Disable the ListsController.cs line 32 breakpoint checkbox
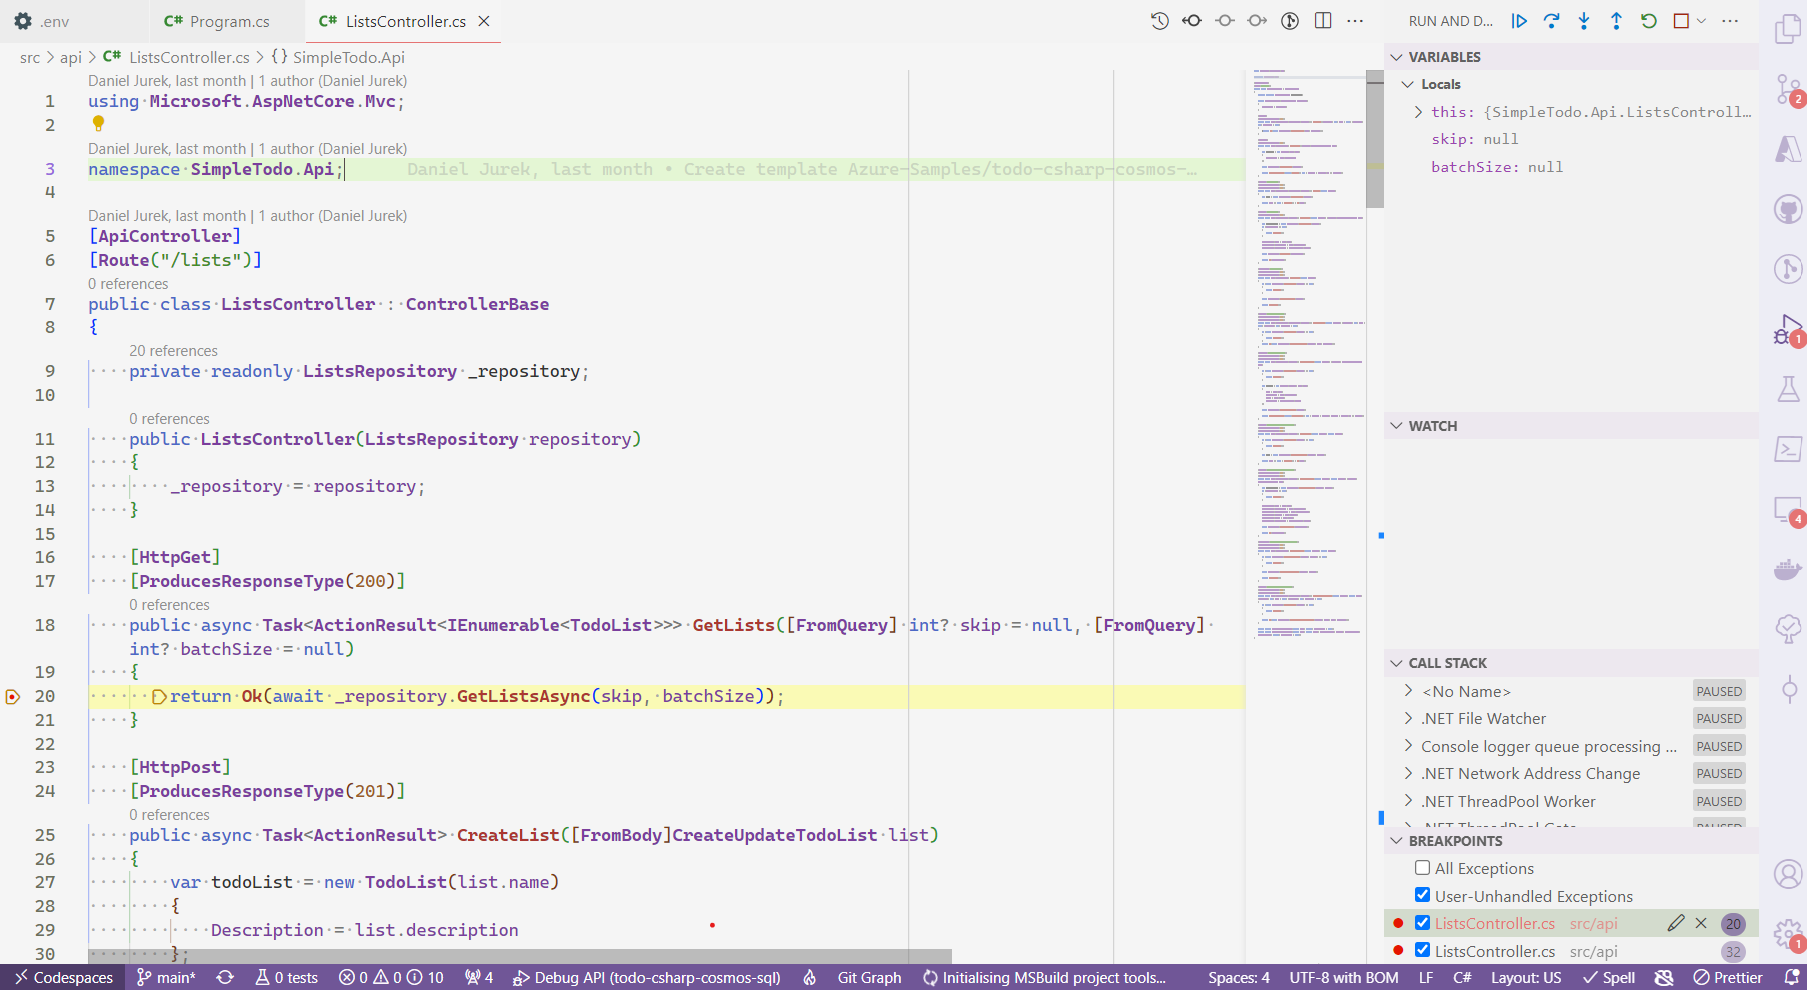Viewport: 1807px width, 990px height. [x=1422, y=950]
